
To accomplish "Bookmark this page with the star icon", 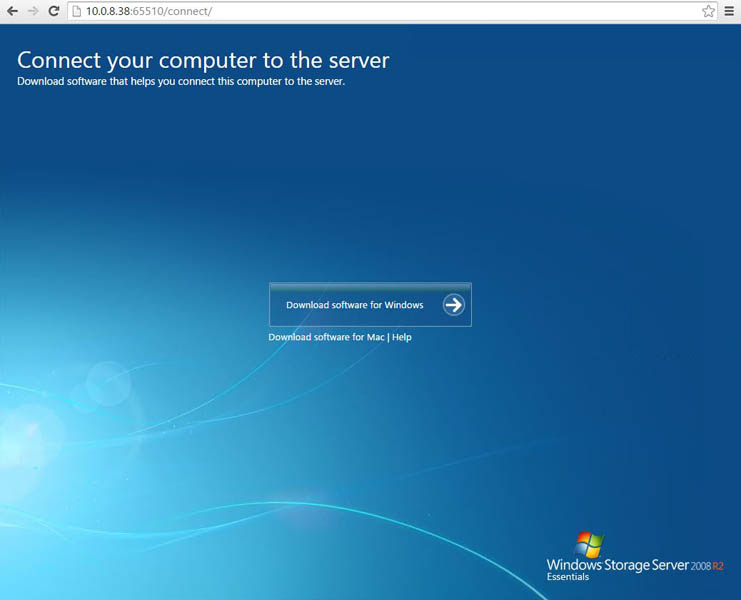I will tap(708, 11).
